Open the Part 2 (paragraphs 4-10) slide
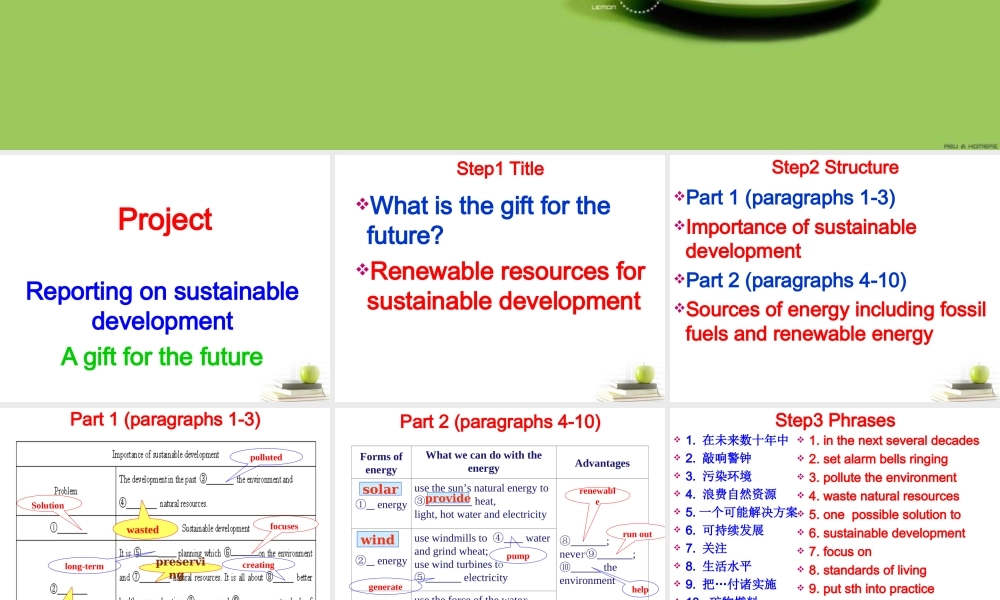This screenshot has height=600, width=1000. click(499, 504)
